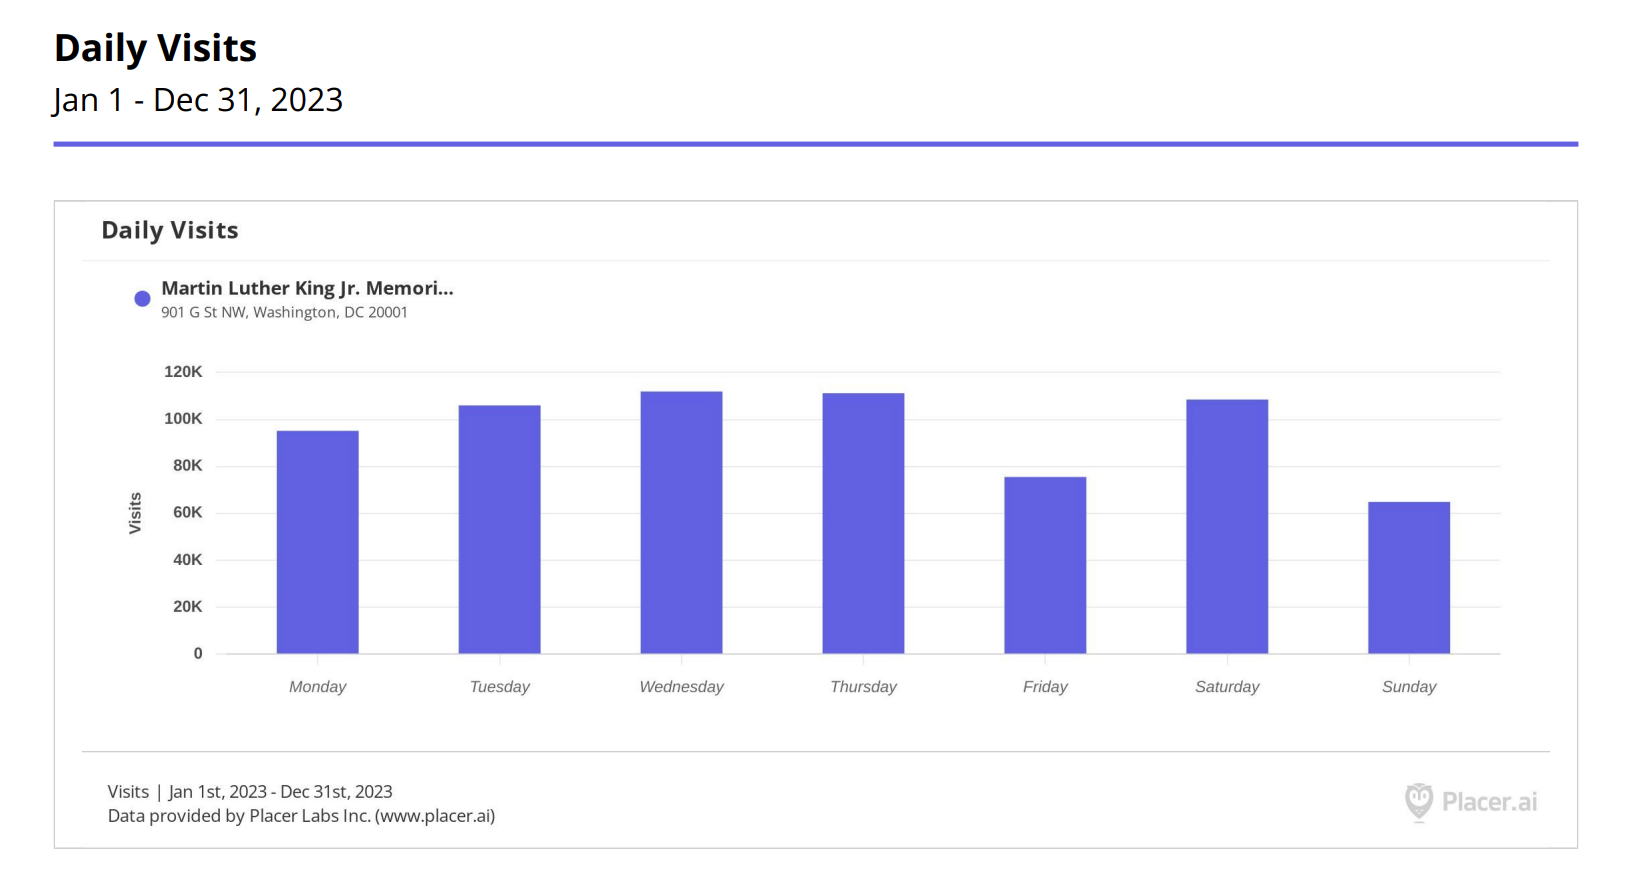The height and width of the screenshot is (880, 1631).
Task: Click the Wednesday axis label
Action: click(x=681, y=687)
